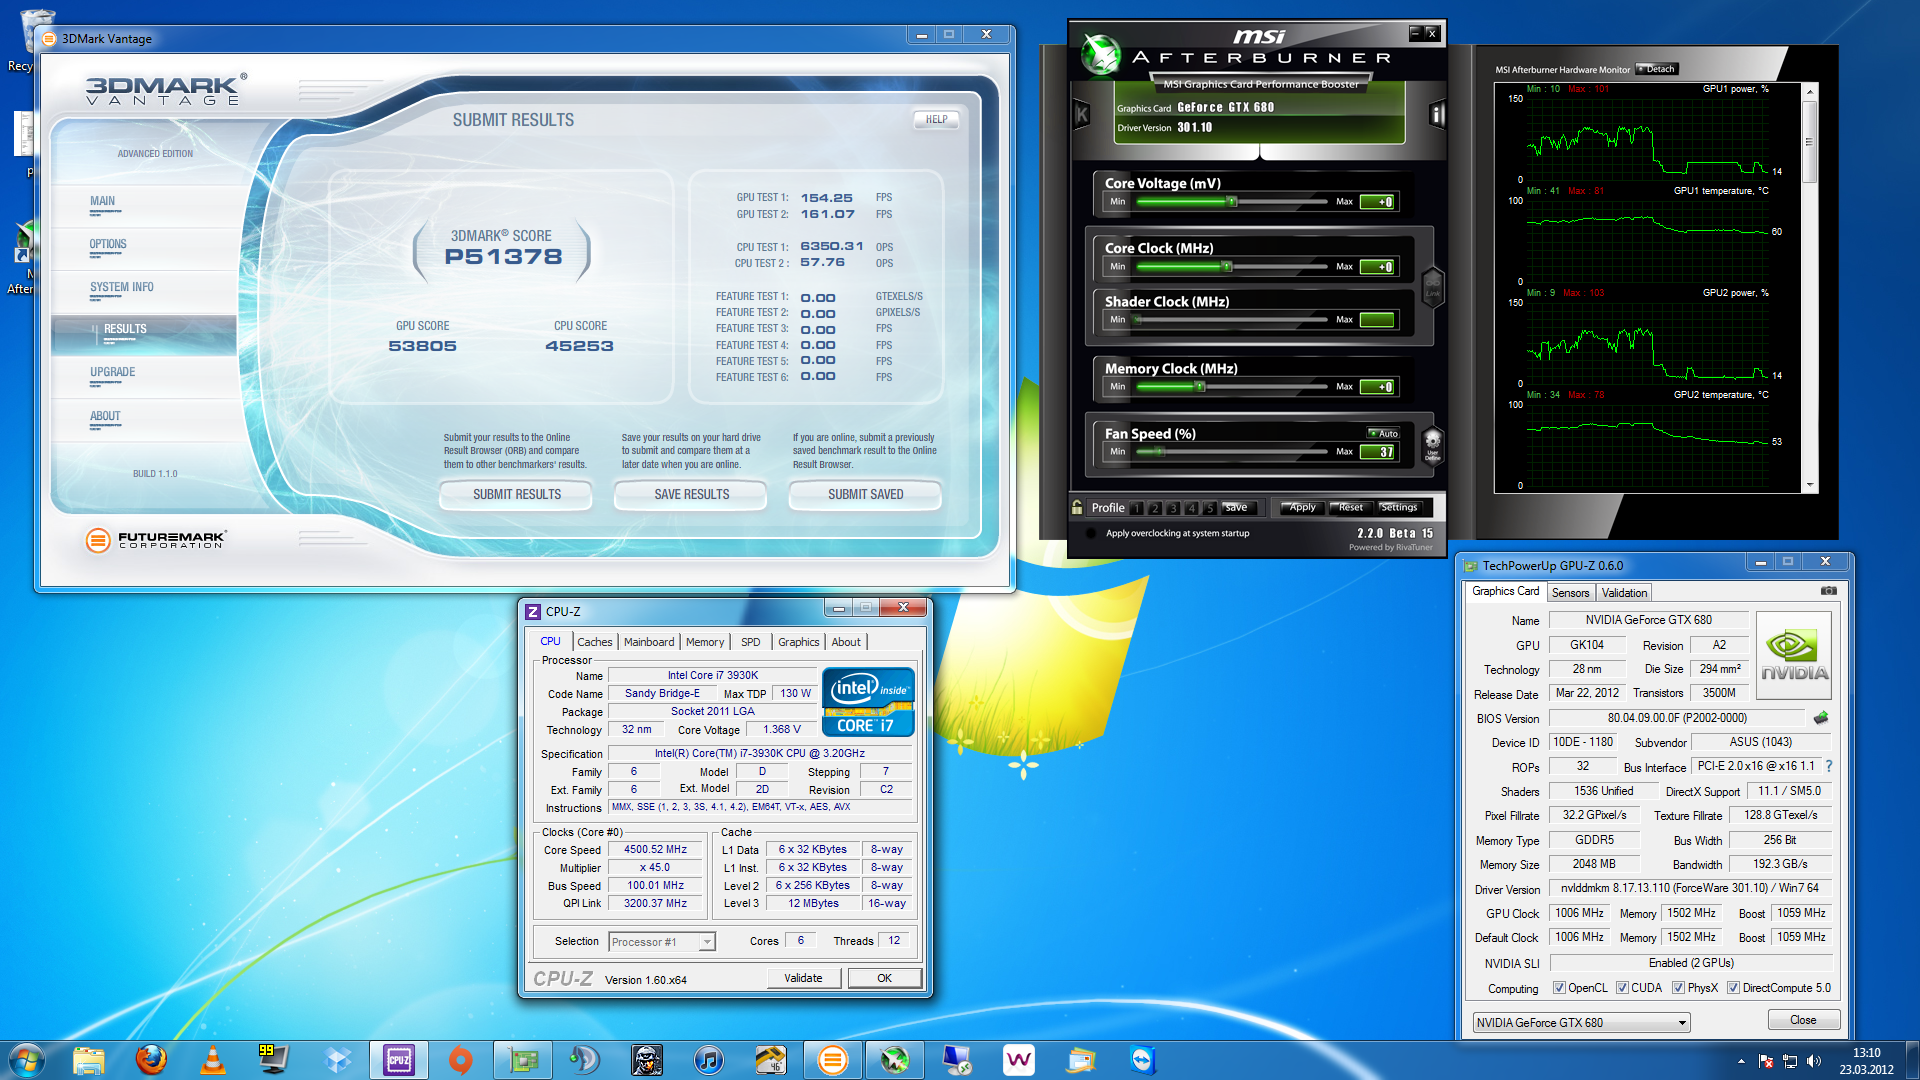The width and height of the screenshot is (1920, 1080).
Task: Click the MSI Afterburner taskbar icon
Action: (x=895, y=1060)
